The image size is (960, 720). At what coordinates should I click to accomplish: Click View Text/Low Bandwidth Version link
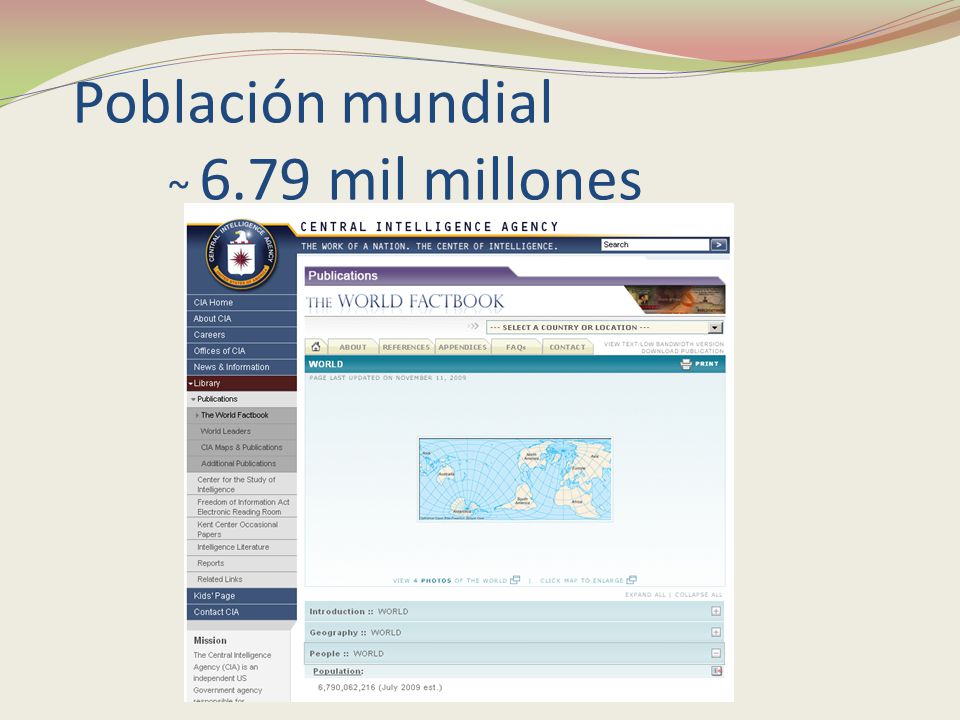(x=664, y=344)
